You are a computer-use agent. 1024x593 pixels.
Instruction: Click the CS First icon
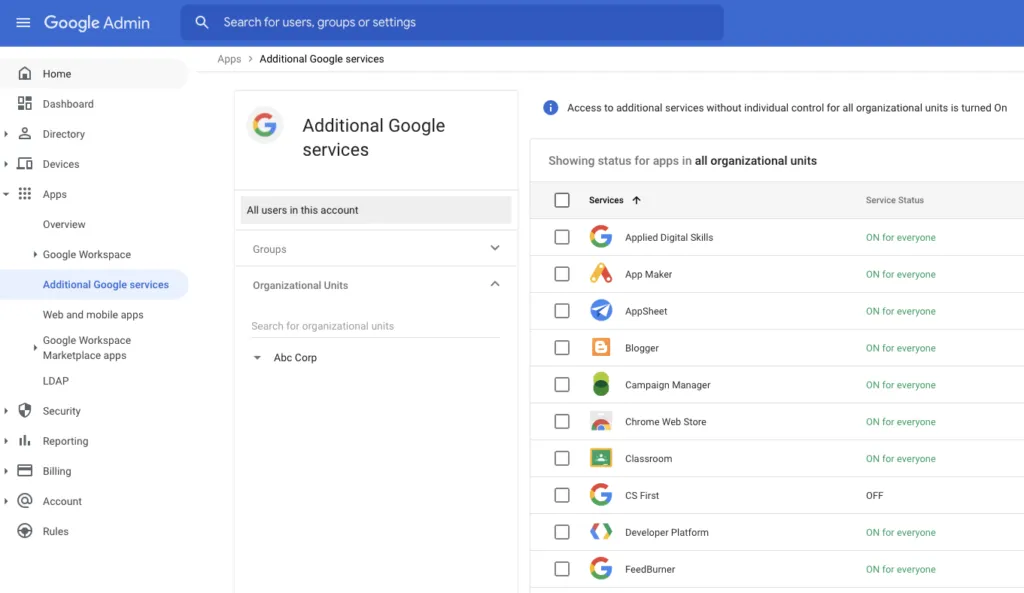click(601, 494)
